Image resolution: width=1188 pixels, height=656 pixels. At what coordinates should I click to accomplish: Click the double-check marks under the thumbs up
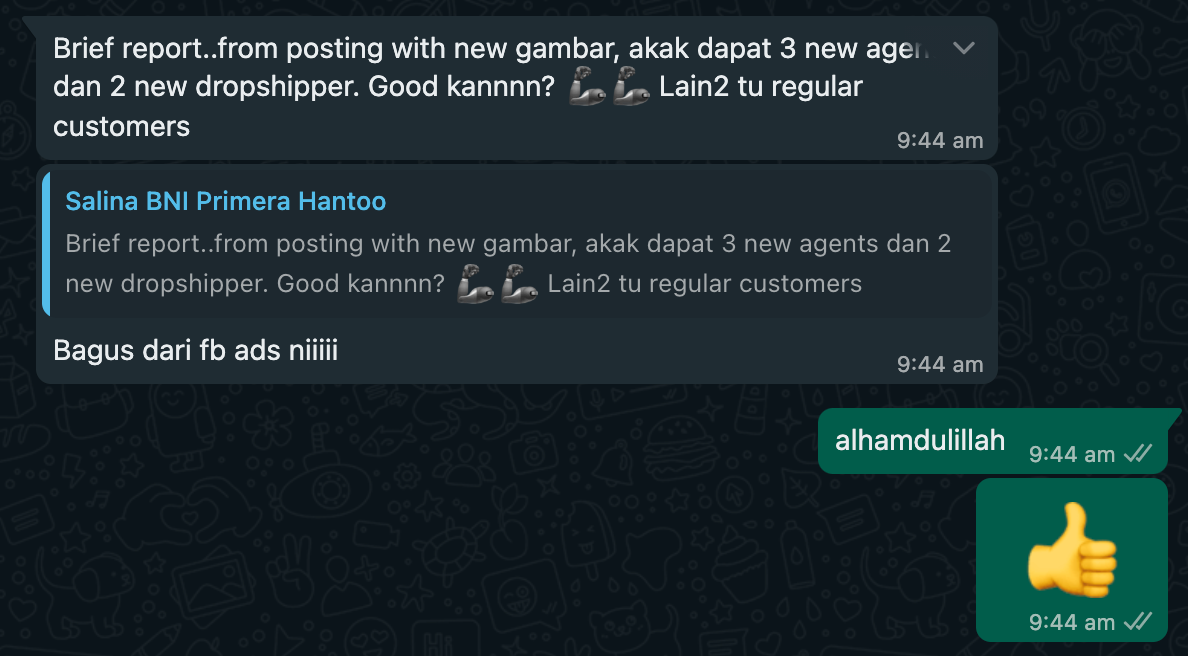coord(1138,622)
